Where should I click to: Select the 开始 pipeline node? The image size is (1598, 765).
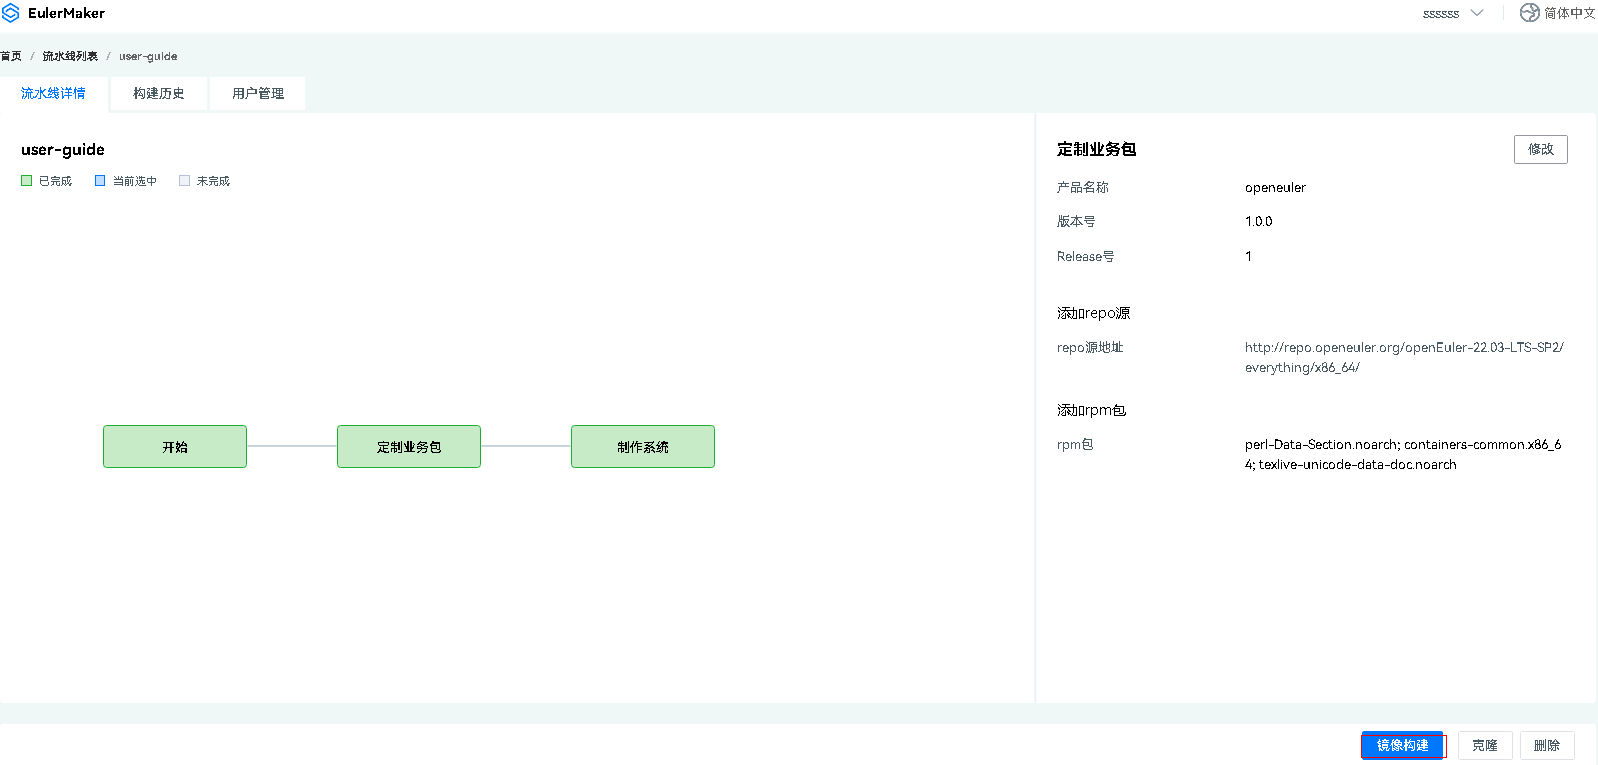[175, 447]
